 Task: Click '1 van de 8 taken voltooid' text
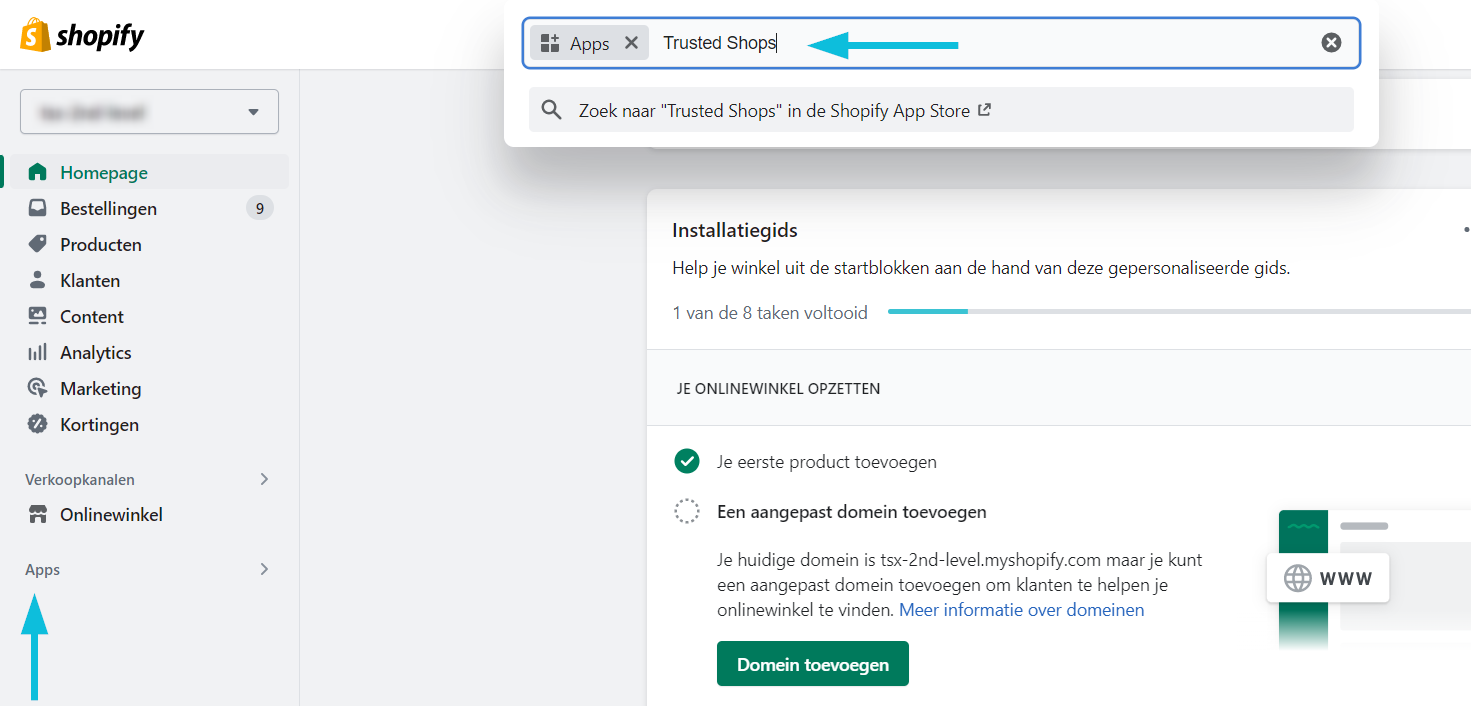pos(770,313)
